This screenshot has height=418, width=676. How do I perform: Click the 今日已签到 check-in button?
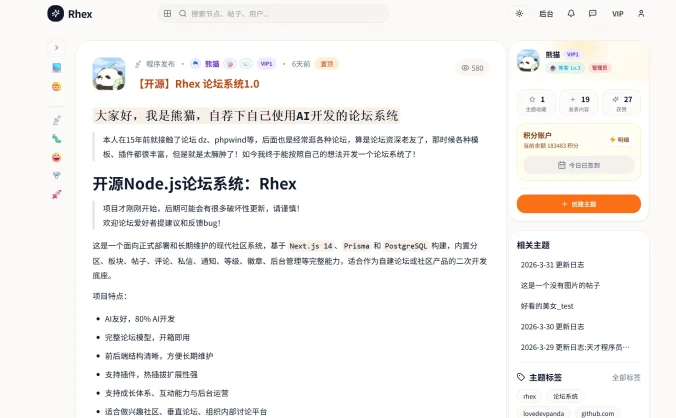pos(579,165)
